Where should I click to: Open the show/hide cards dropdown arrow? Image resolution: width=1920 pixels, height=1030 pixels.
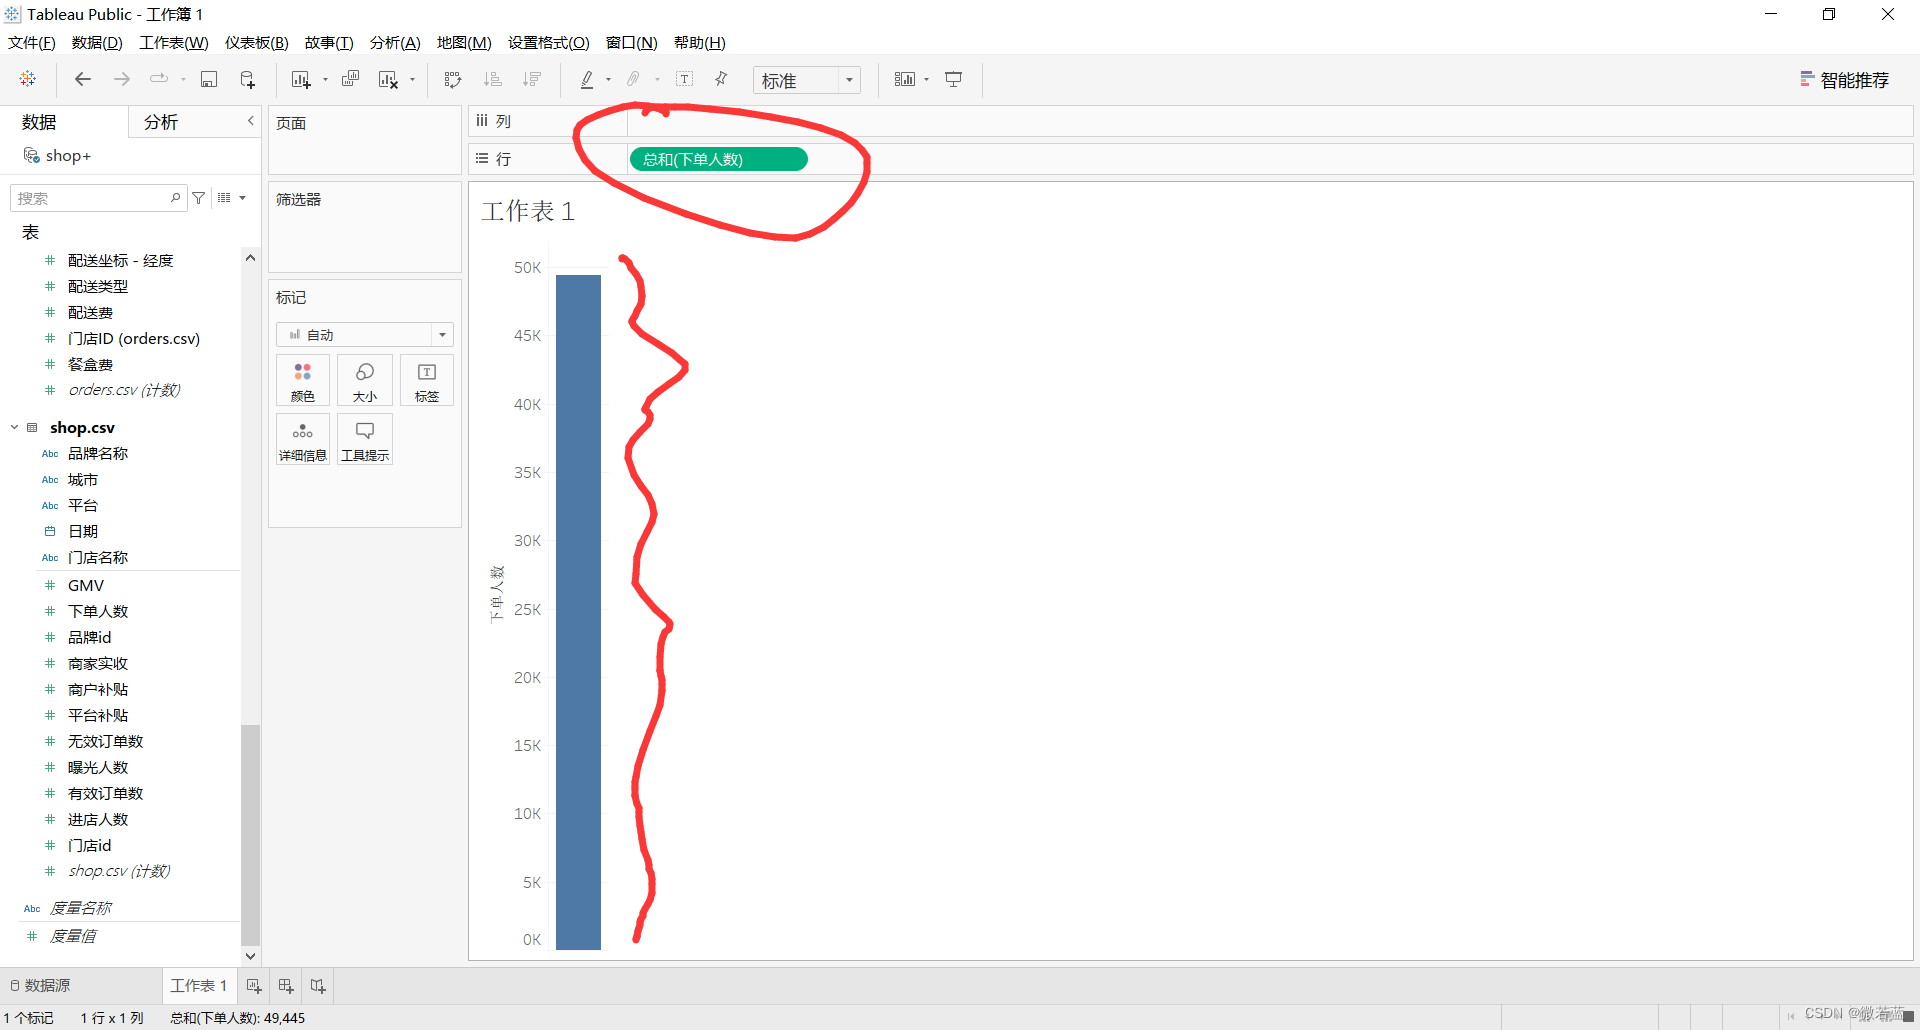[927, 80]
